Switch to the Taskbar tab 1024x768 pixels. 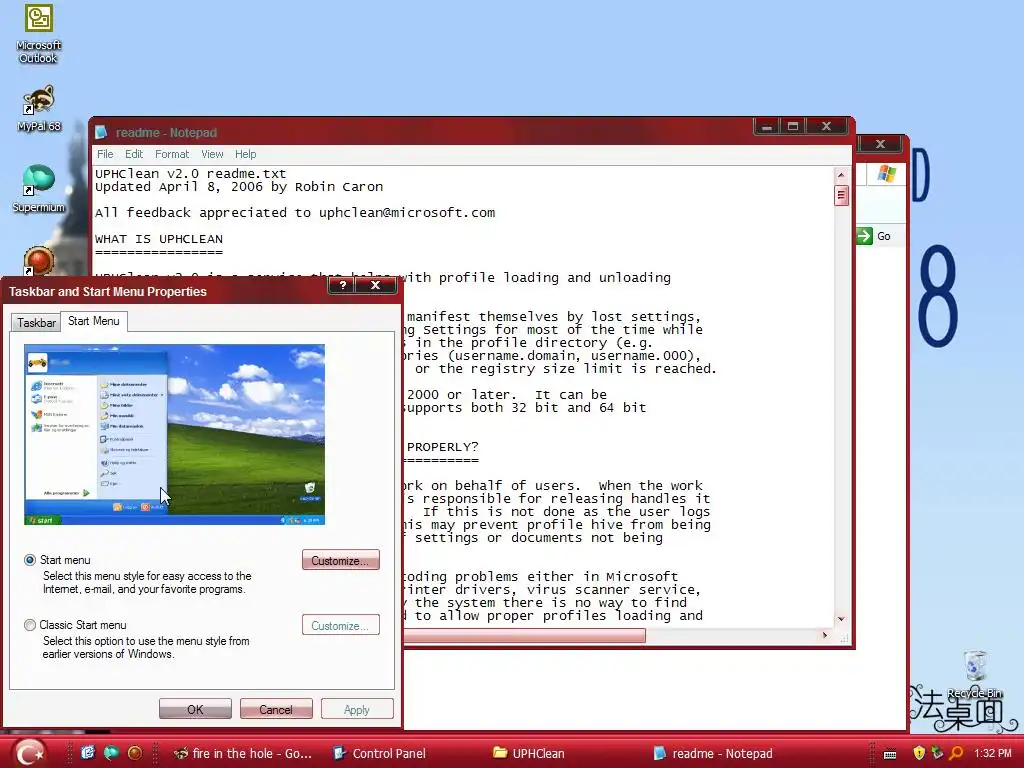36,323
